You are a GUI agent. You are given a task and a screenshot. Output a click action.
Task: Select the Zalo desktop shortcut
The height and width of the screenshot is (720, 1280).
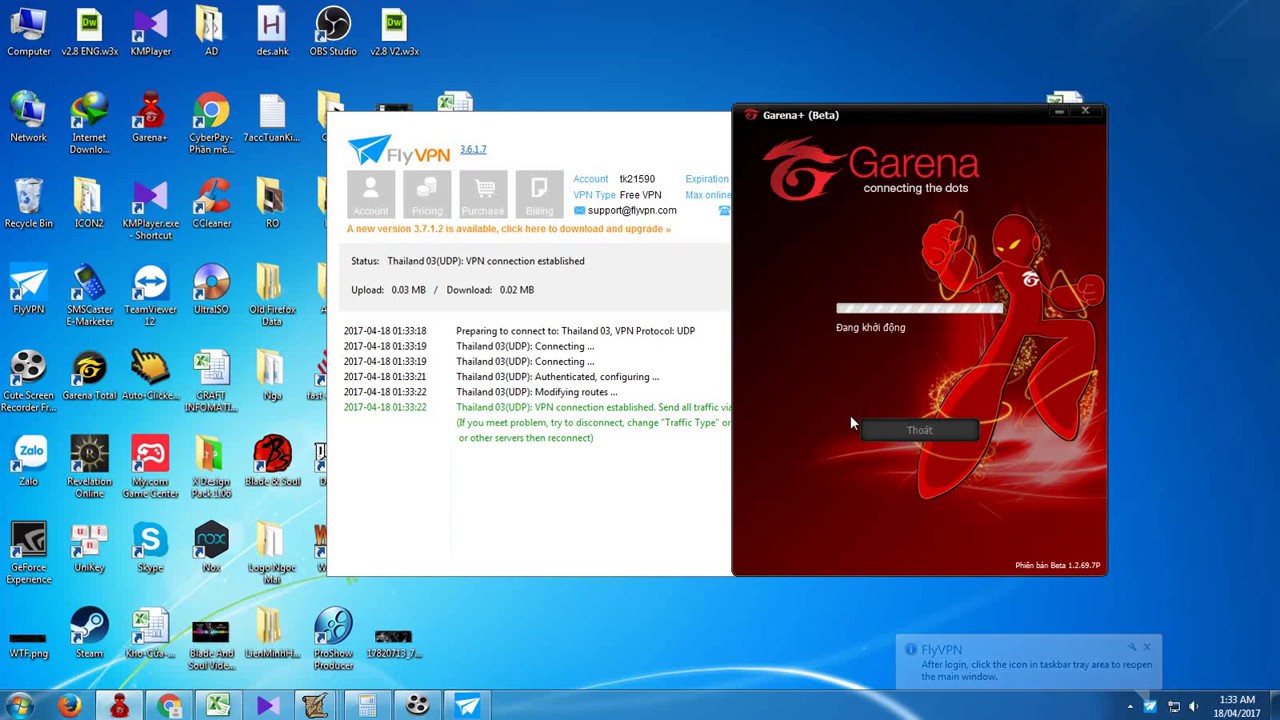pyautogui.click(x=28, y=462)
